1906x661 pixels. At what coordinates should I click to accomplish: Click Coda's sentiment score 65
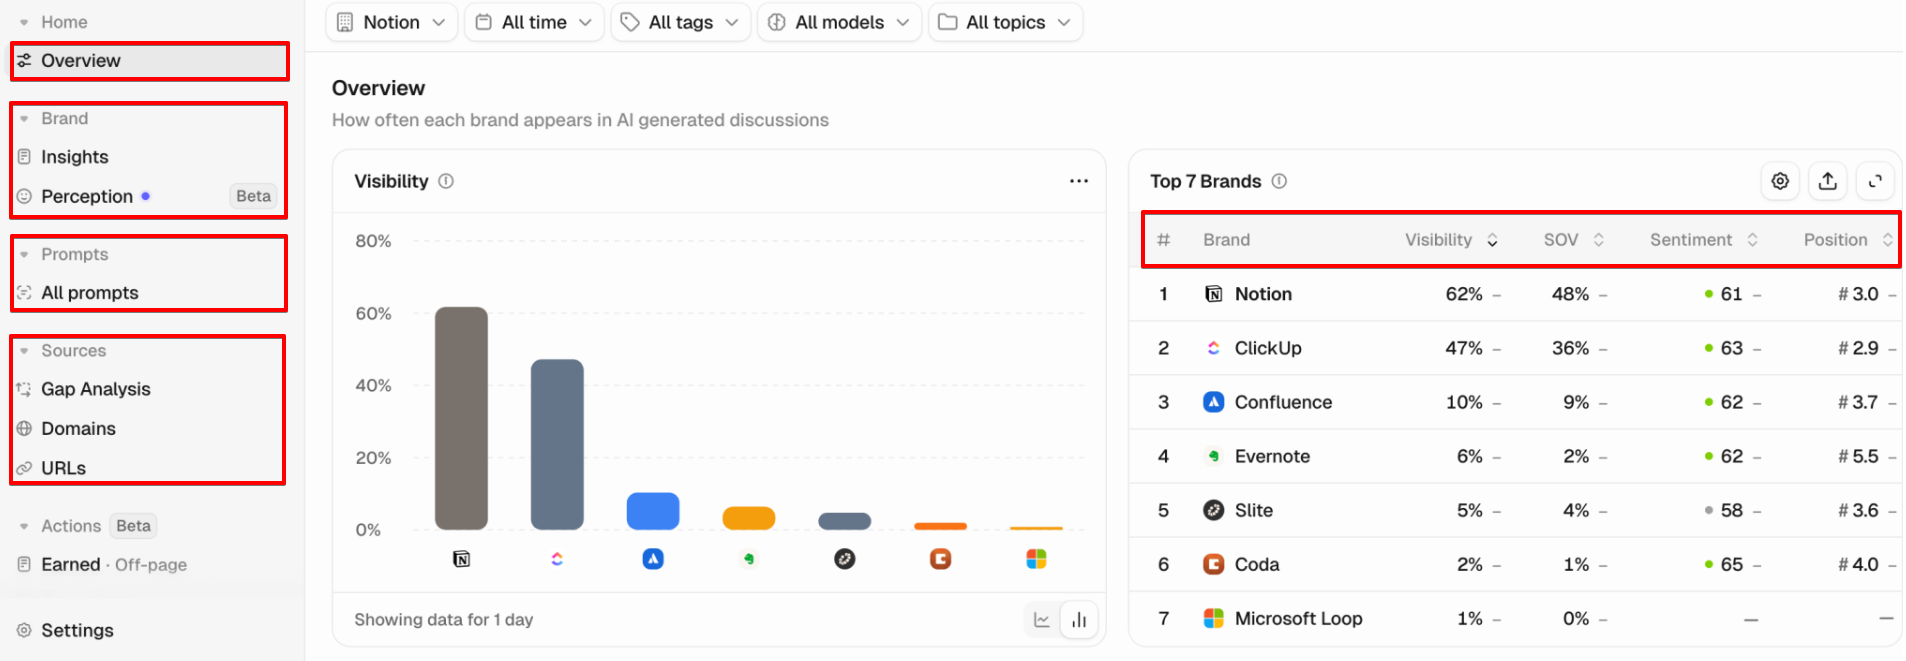1731,564
